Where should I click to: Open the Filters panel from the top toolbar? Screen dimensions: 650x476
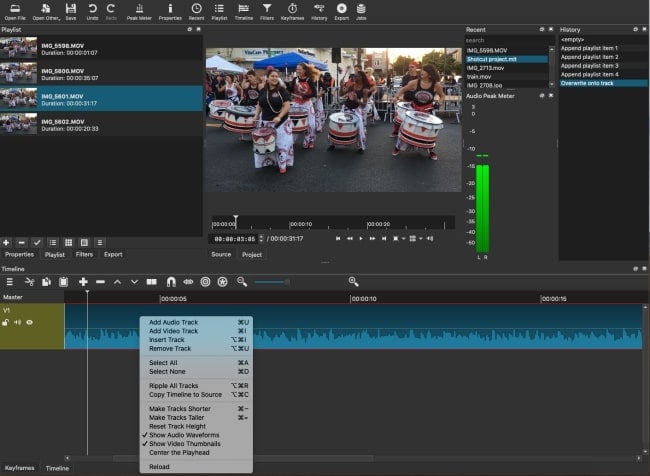[267, 11]
